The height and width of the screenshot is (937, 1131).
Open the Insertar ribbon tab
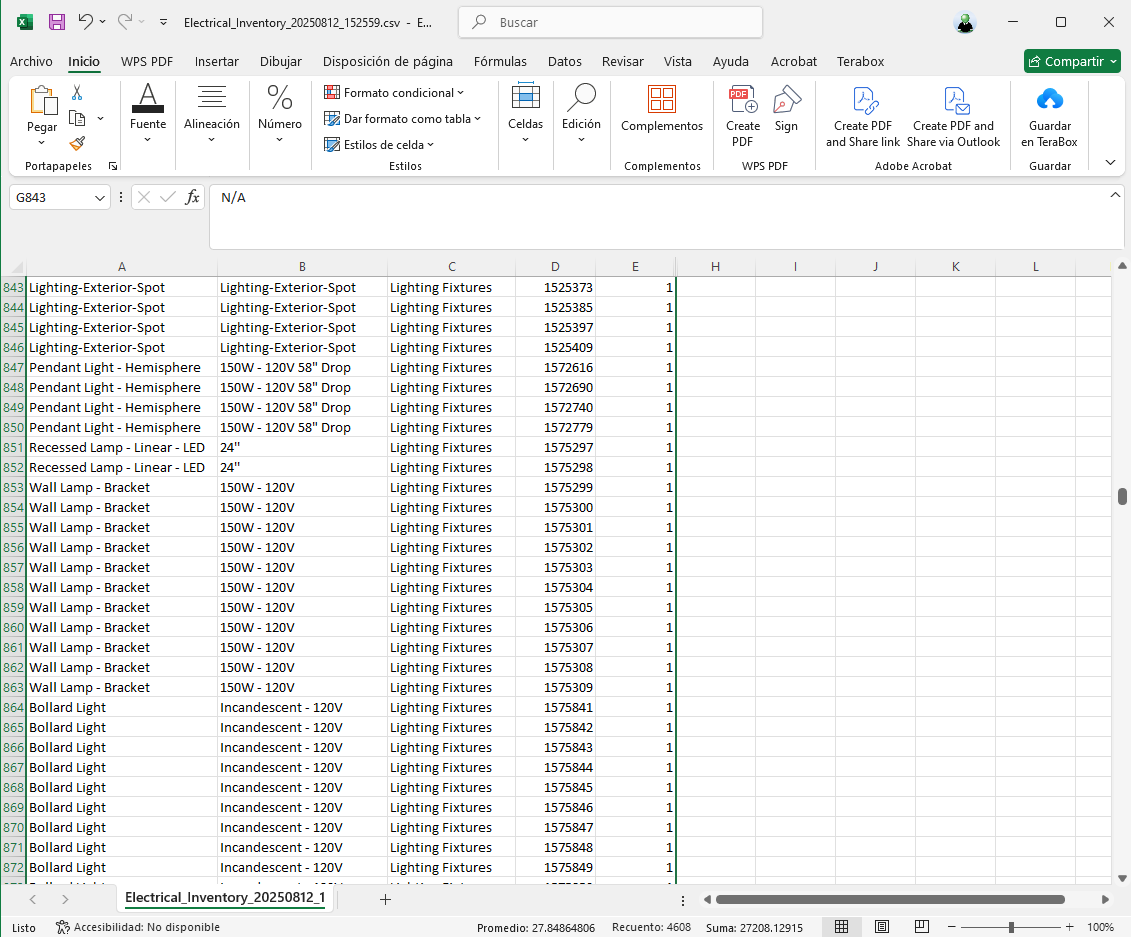point(216,61)
